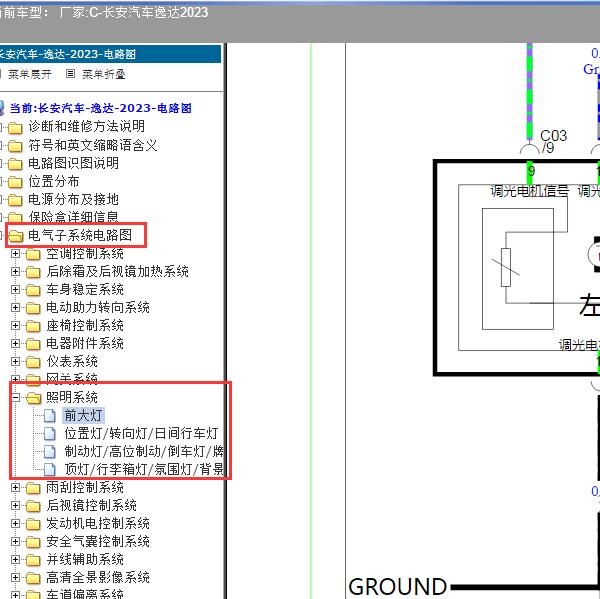This screenshot has height=599, width=600.
Task: Click the dimming motor resistor symbol
Action: (x=506, y=267)
